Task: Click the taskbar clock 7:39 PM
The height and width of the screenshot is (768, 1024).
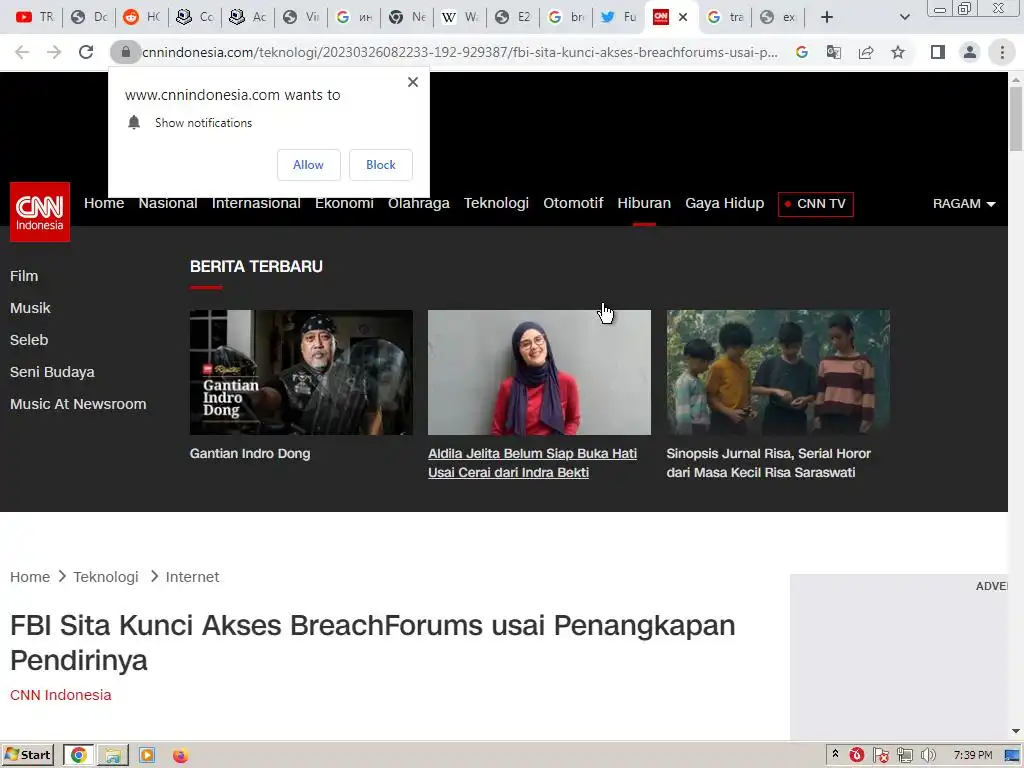Action: [x=972, y=756]
